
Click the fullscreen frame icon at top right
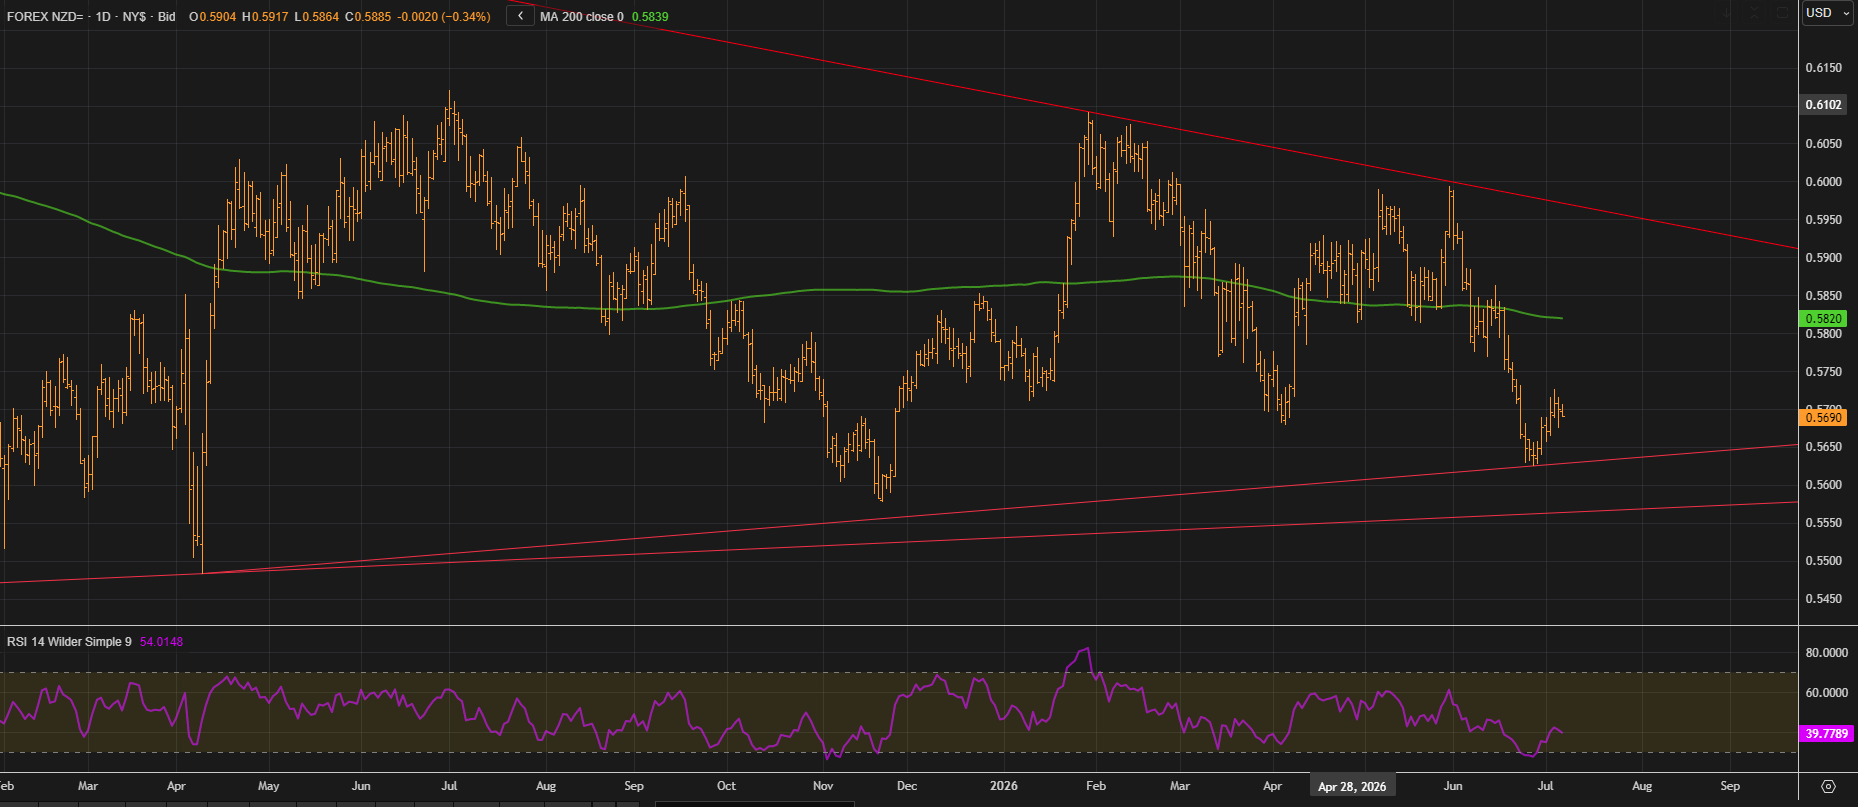1782,13
